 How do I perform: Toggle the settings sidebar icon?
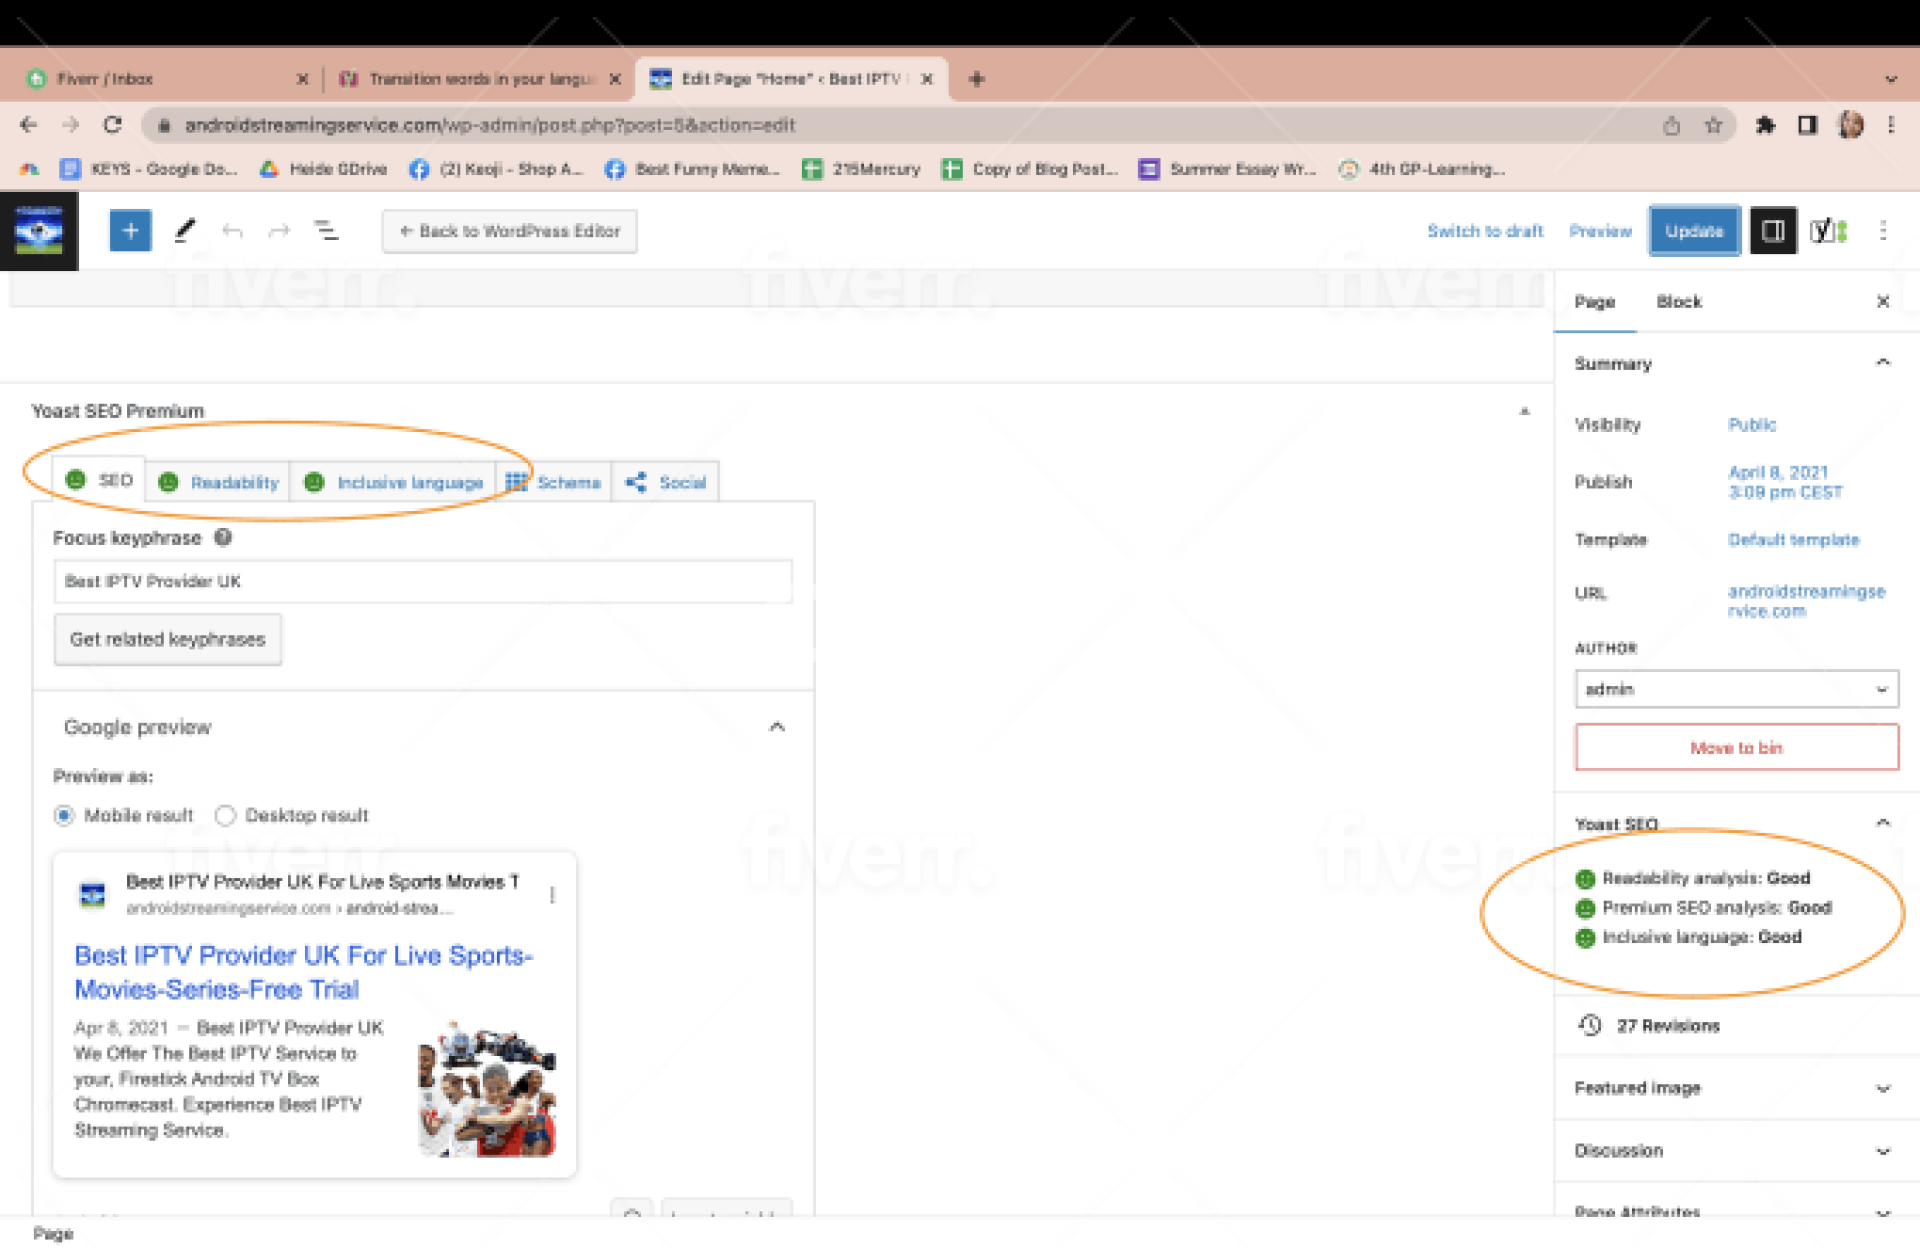point(1772,231)
